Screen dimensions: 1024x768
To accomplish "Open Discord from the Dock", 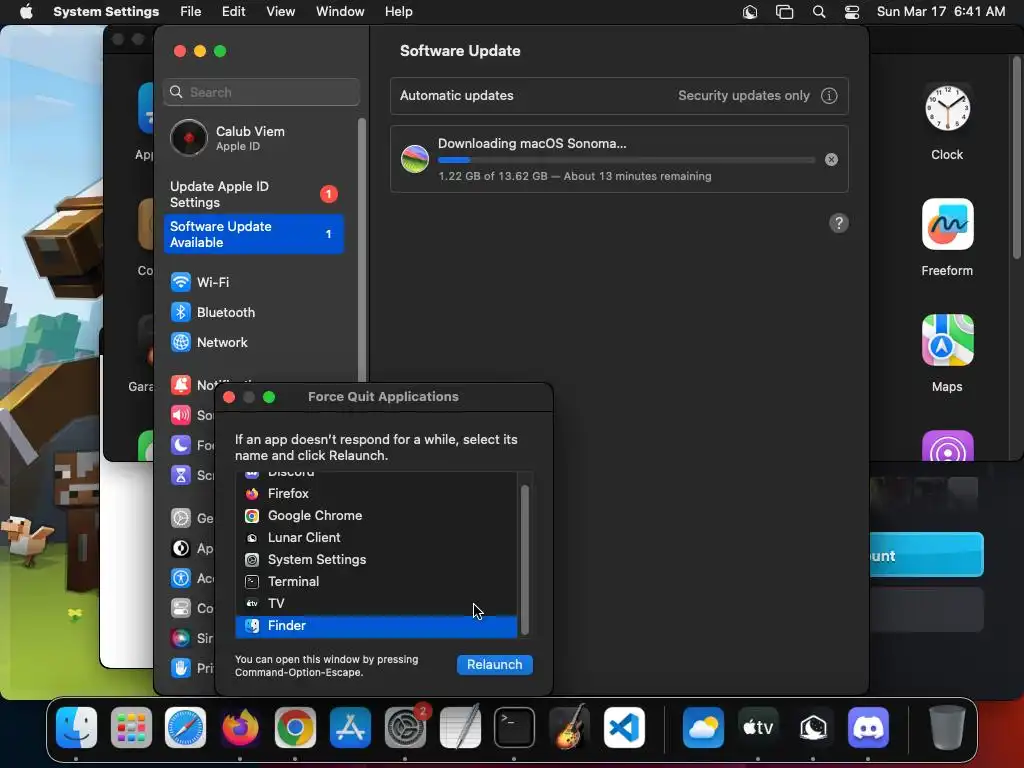I will coord(868,727).
